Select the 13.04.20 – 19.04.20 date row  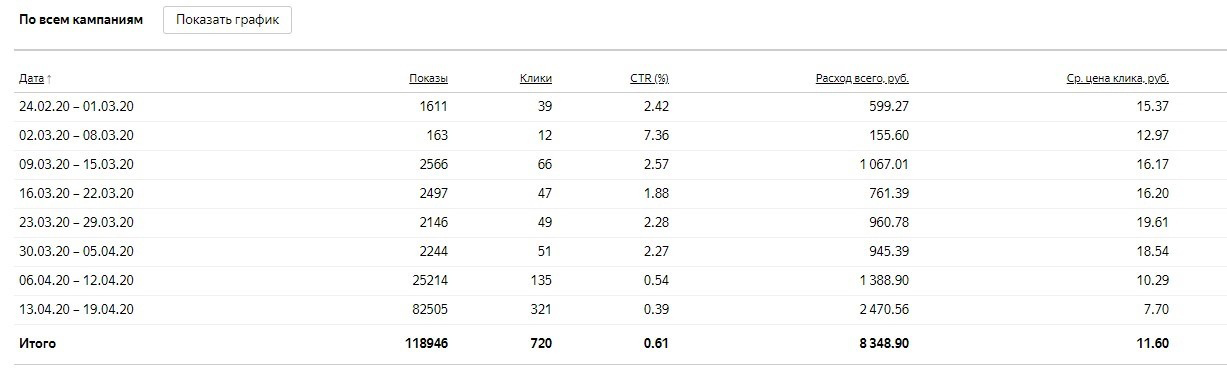click(620, 310)
